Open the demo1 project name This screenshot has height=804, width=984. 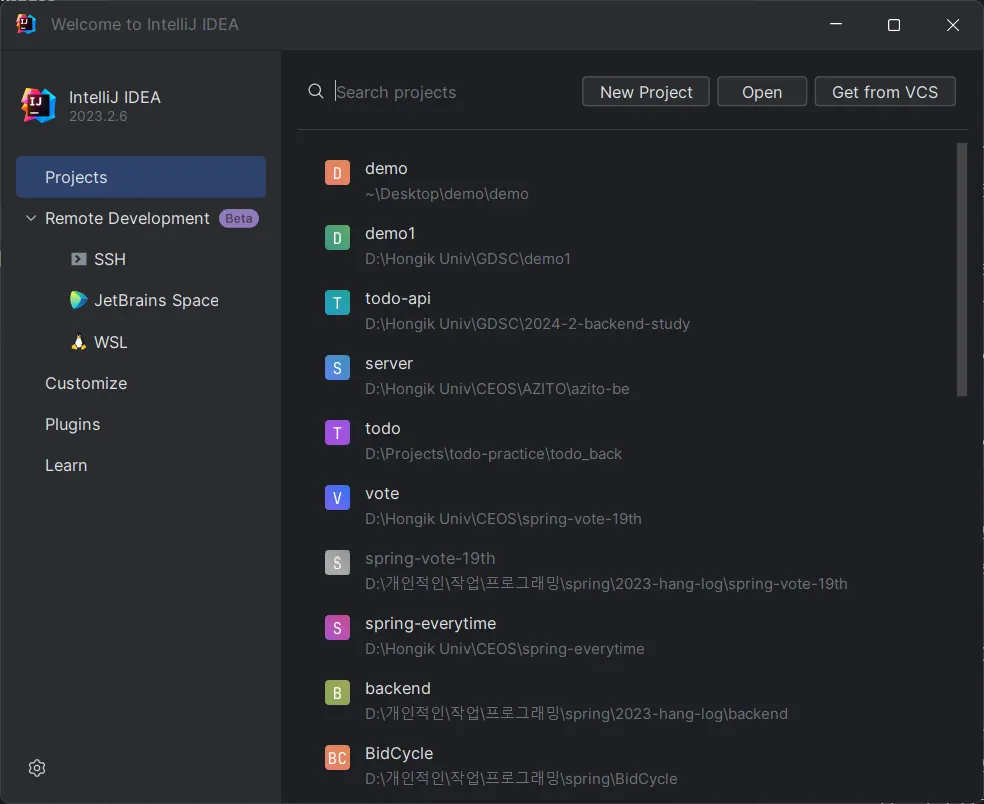click(x=390, y=233)
